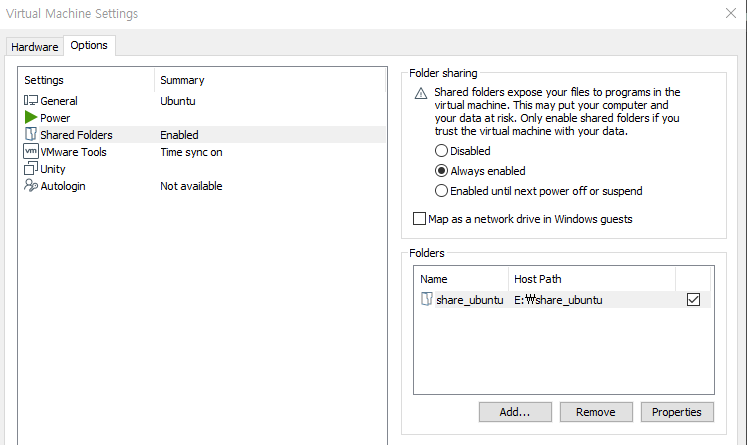This screenshot has width=747, height=445.
Task: Tick Map as a network drive checkbox
Action: click(x=419, y=219)
